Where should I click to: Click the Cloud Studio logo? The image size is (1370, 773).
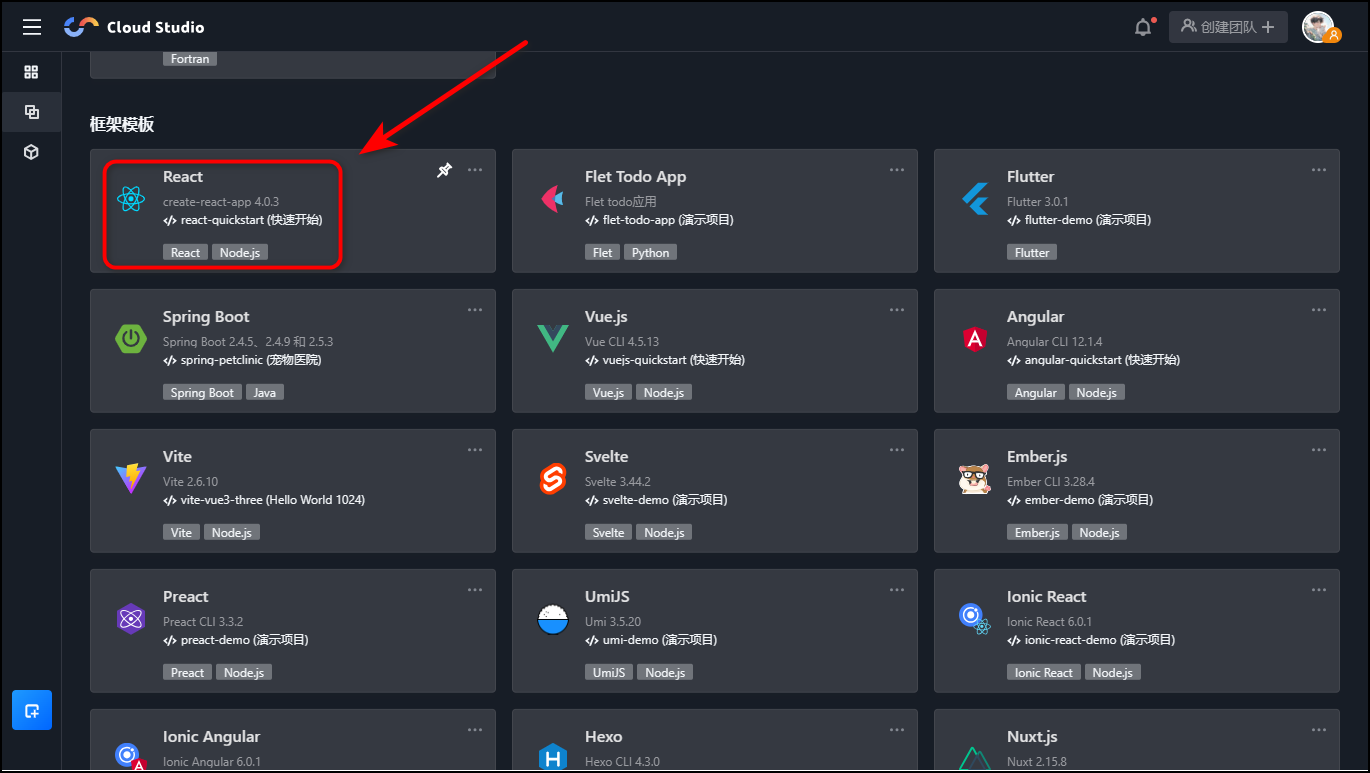(x=134, y=27)
